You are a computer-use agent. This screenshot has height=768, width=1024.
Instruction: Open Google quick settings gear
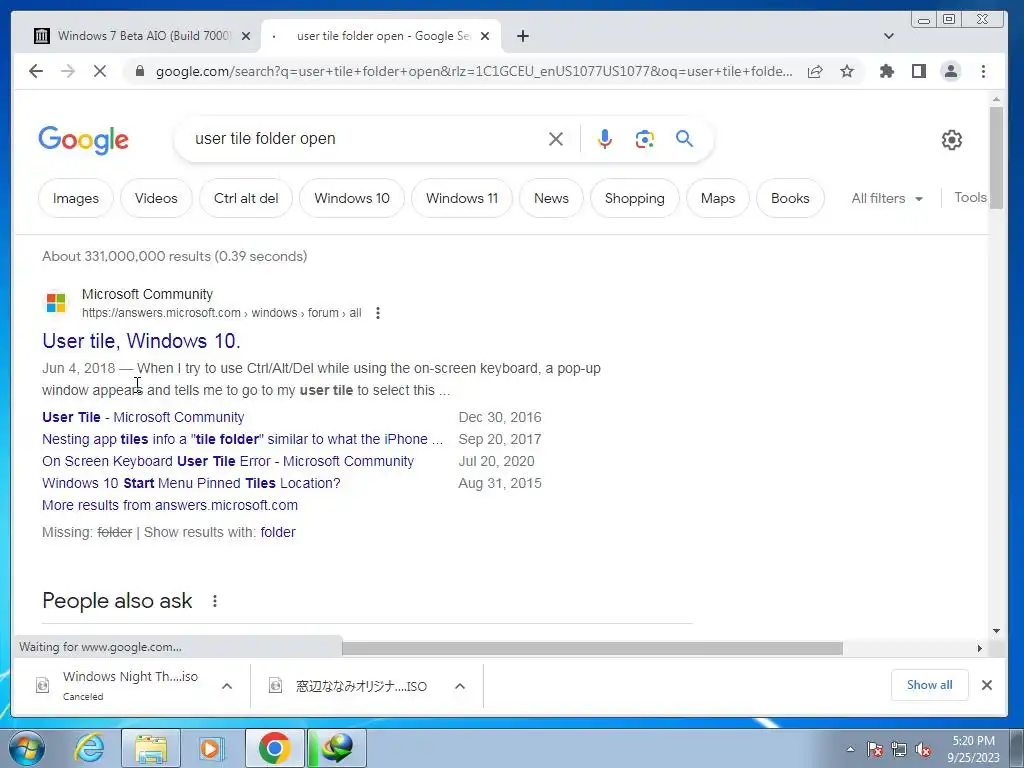pos(952,140)
